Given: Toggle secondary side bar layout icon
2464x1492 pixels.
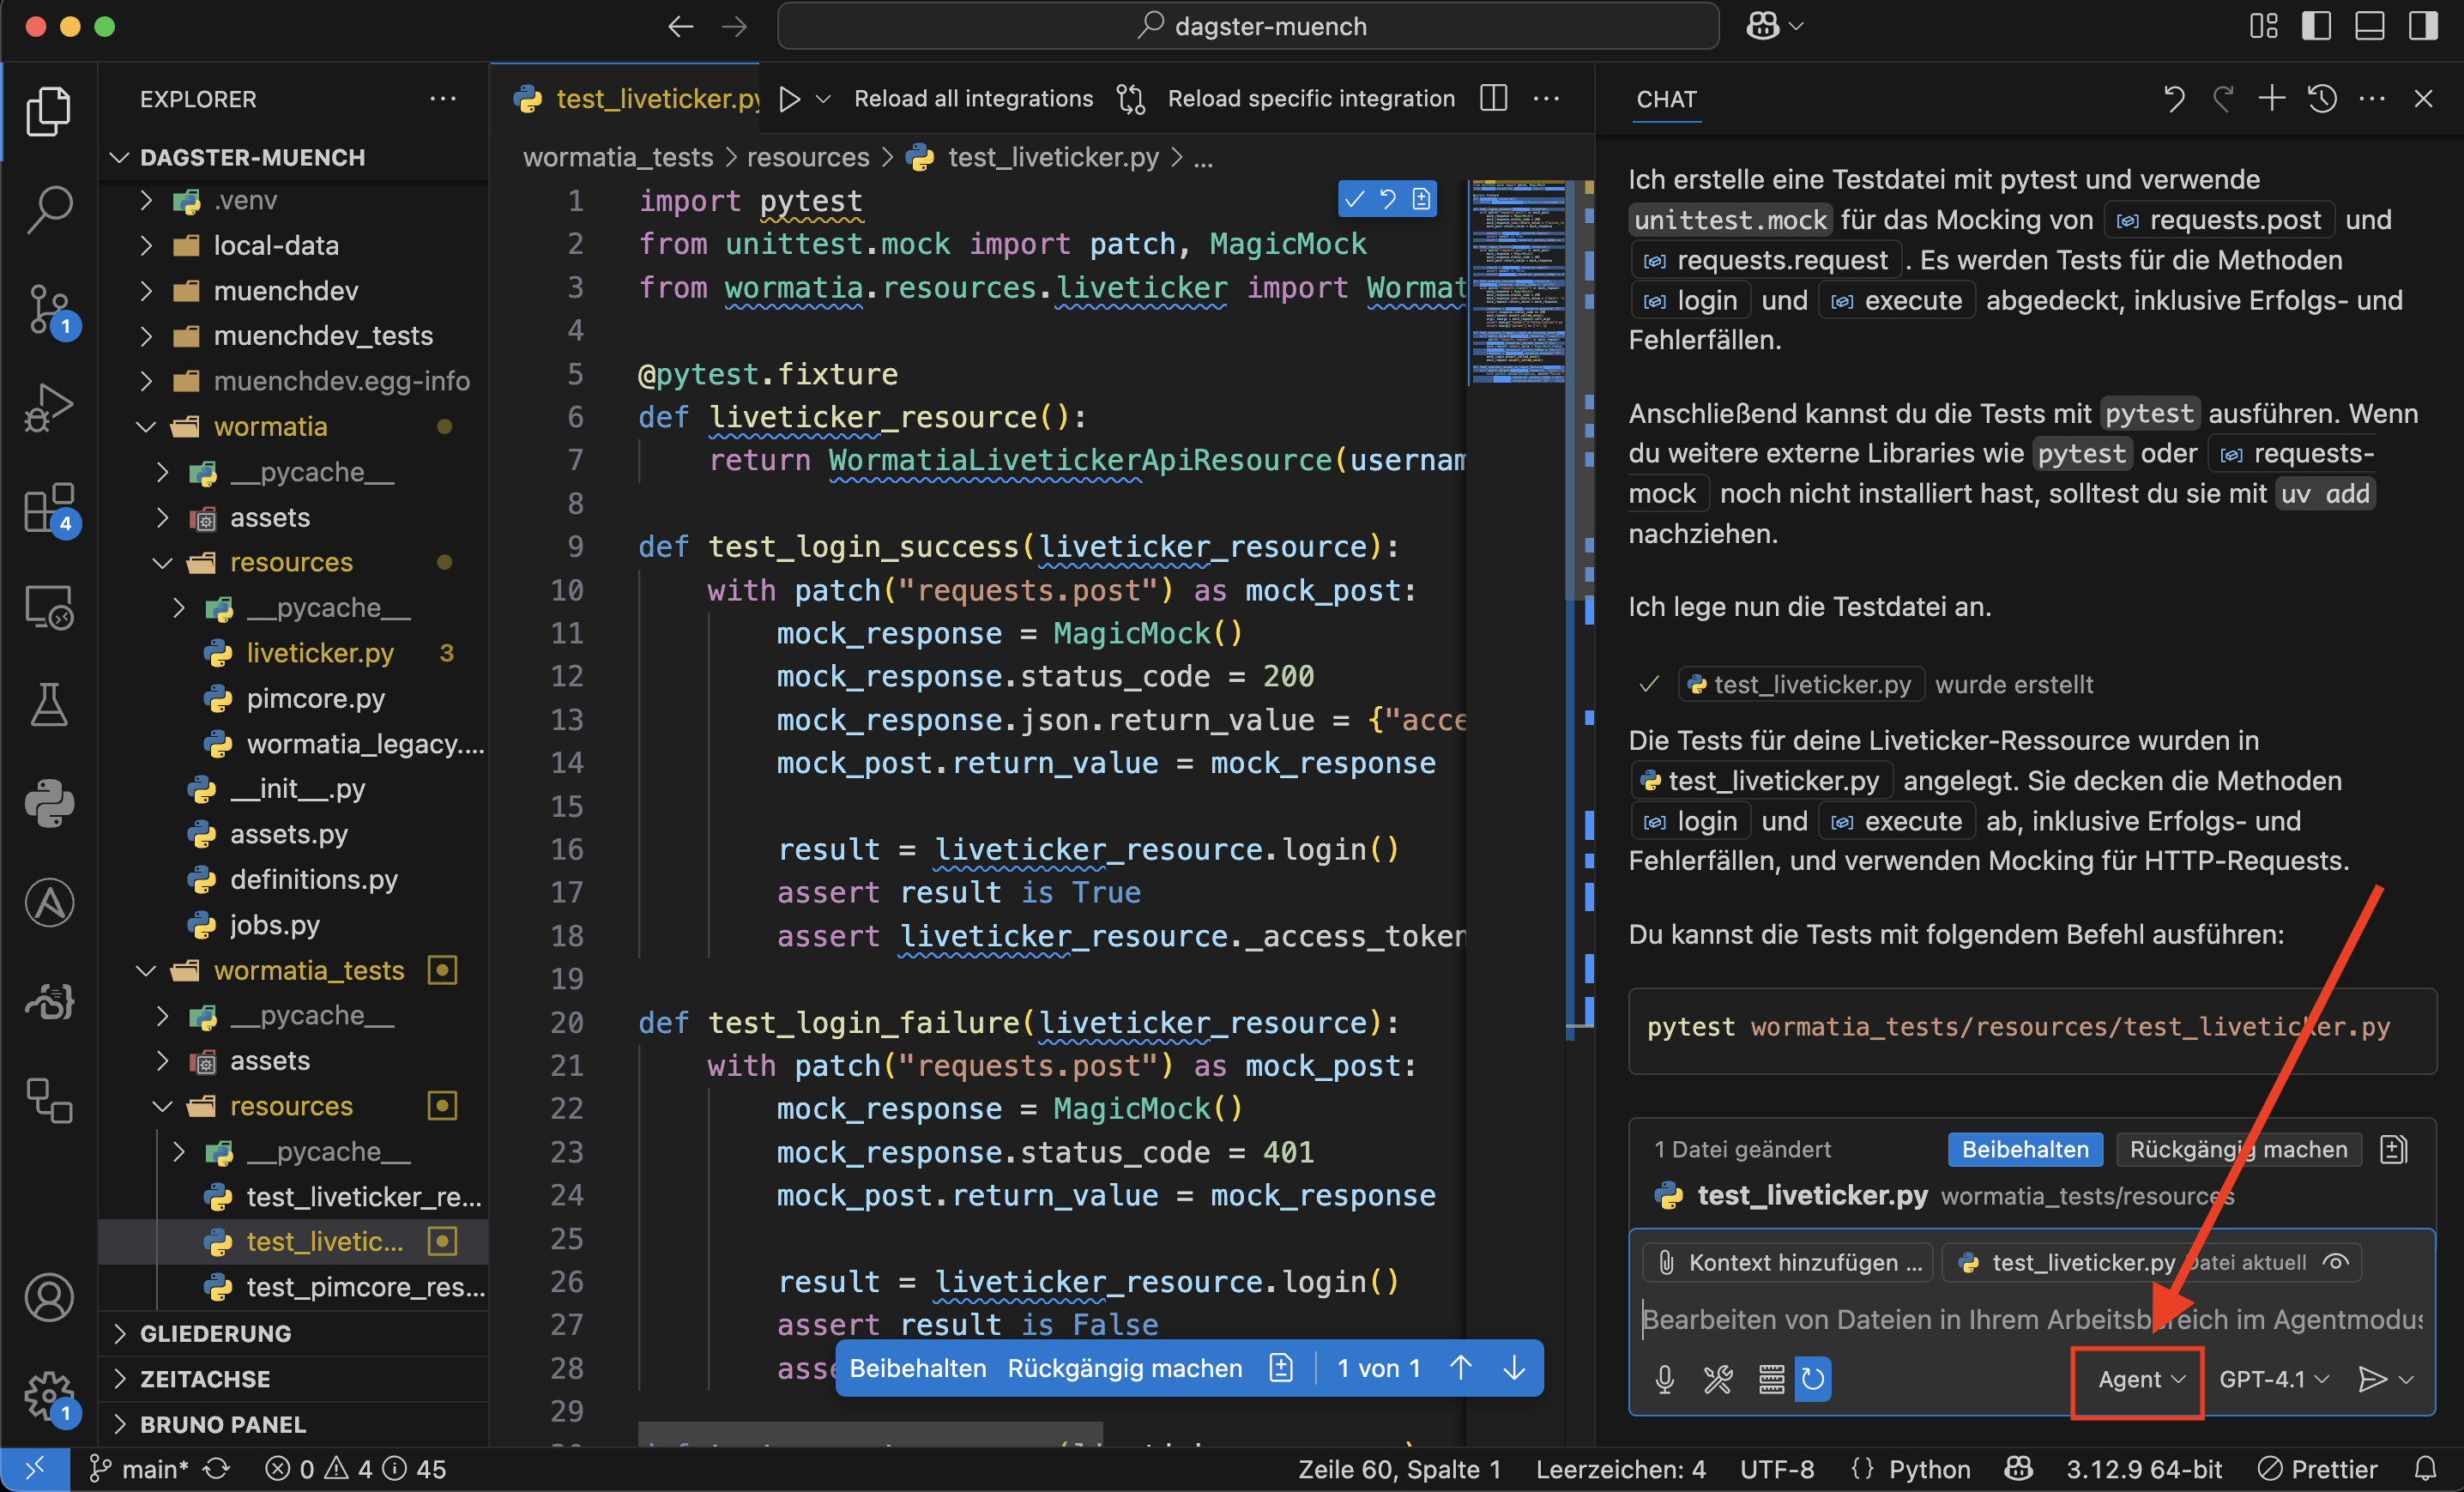Looking at the screenshot, I should (2423, 26).
